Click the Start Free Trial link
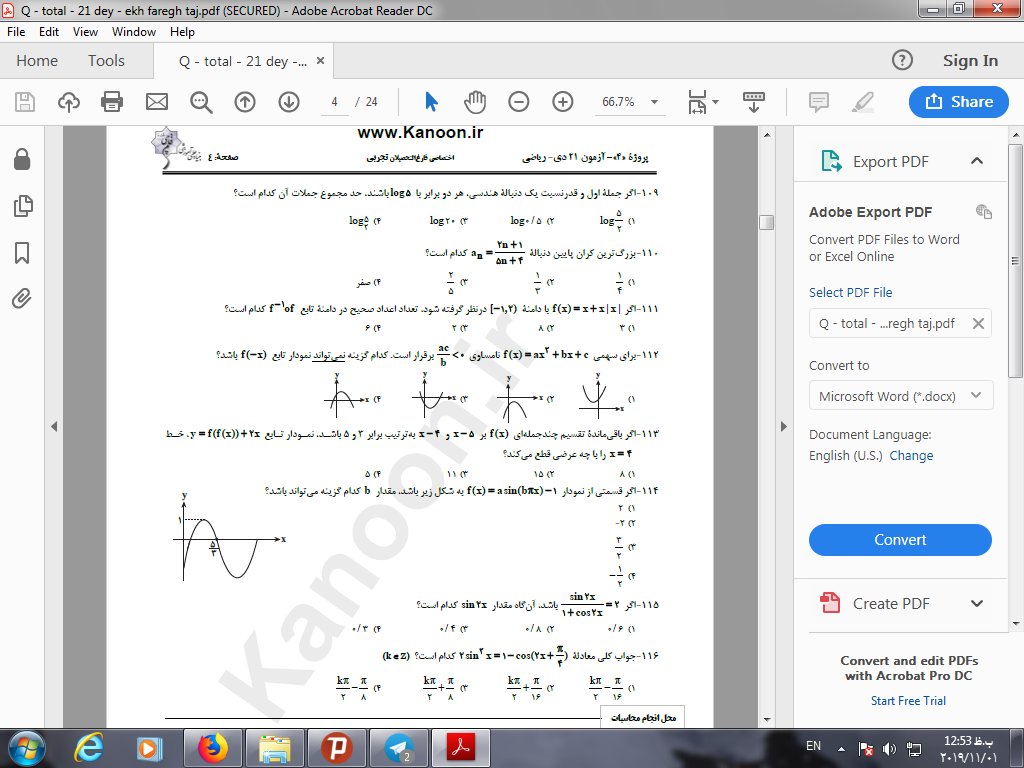 click(x=908, y=701)
